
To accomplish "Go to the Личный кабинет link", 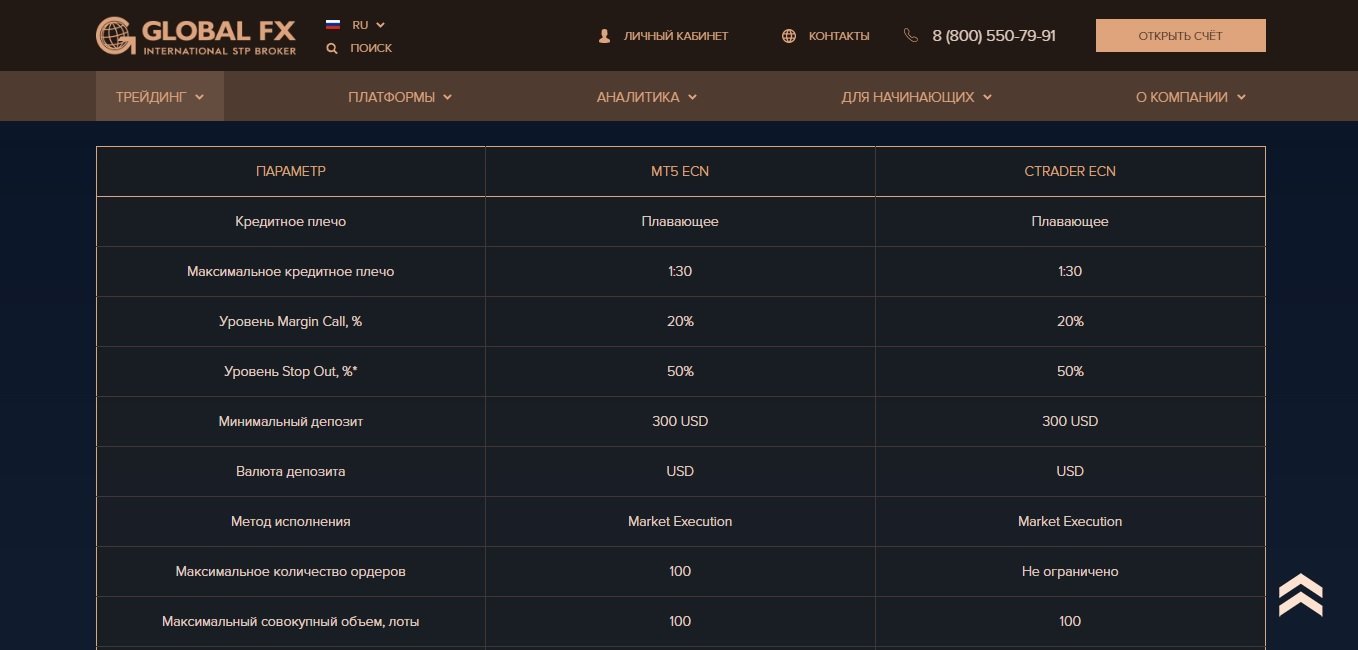I will pyautogui.click(x=676, y=36).
